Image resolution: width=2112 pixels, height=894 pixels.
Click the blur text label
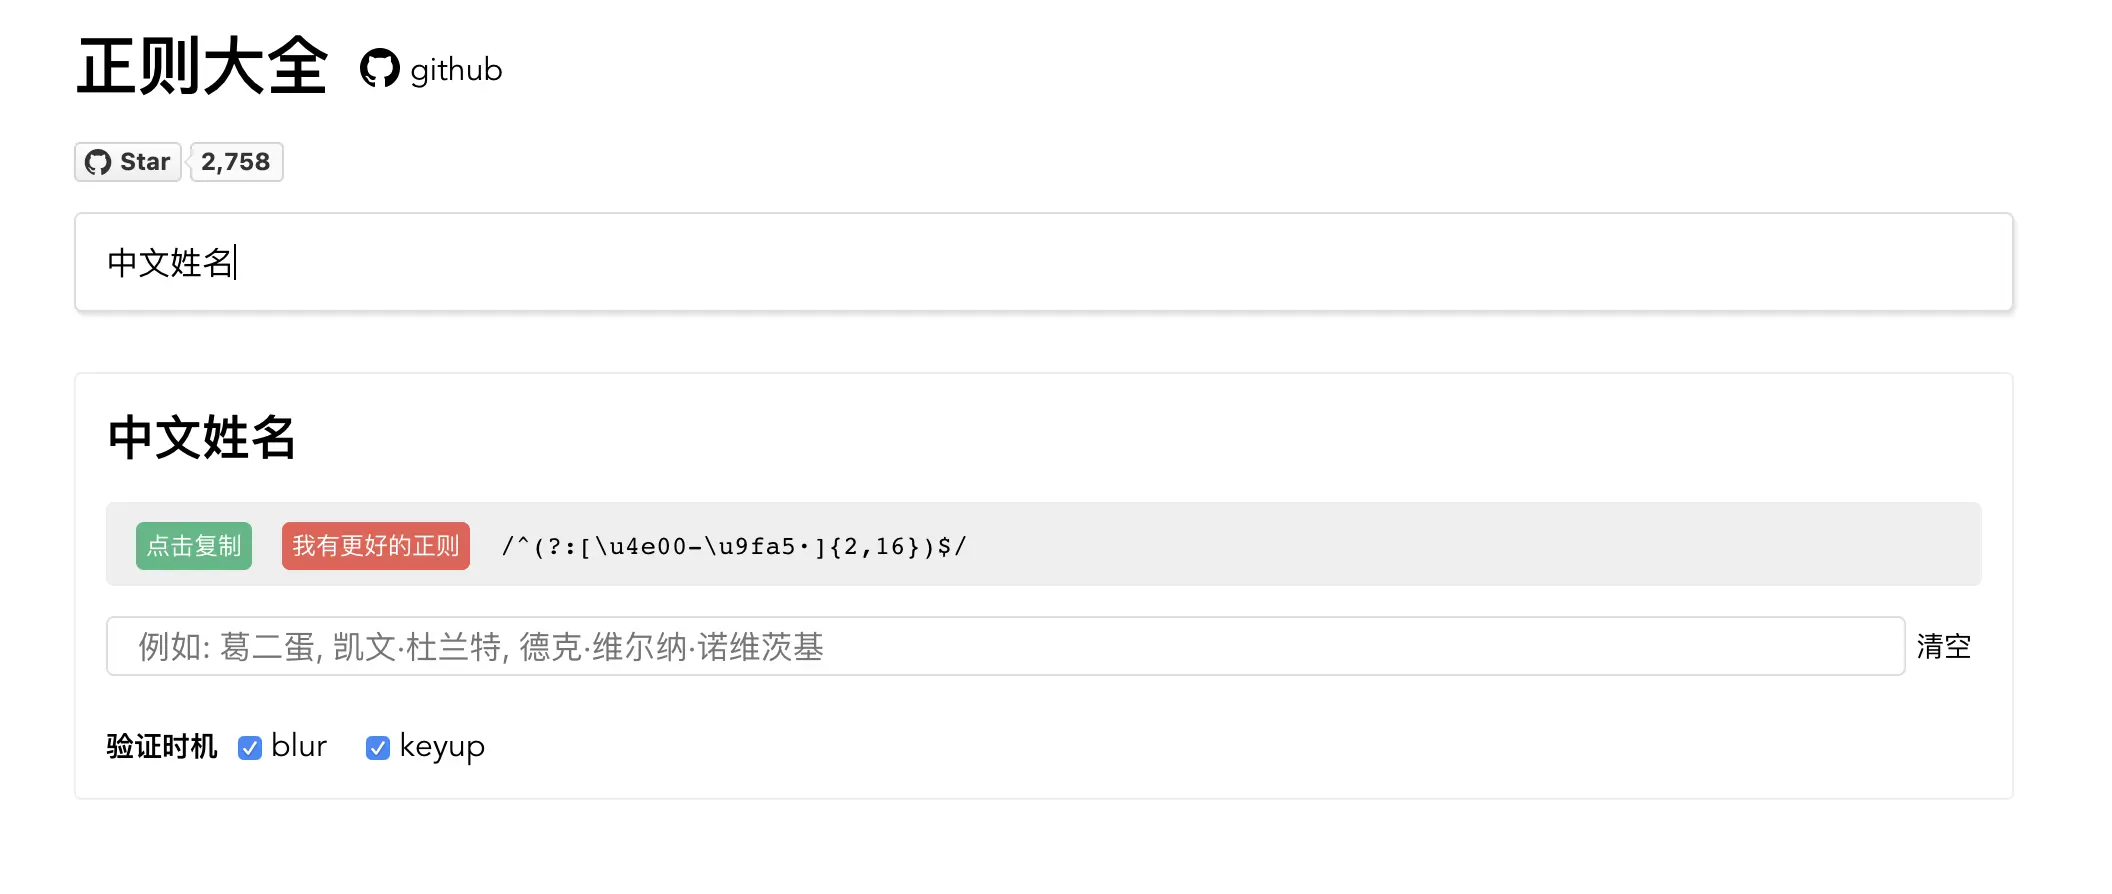point(299,746)
